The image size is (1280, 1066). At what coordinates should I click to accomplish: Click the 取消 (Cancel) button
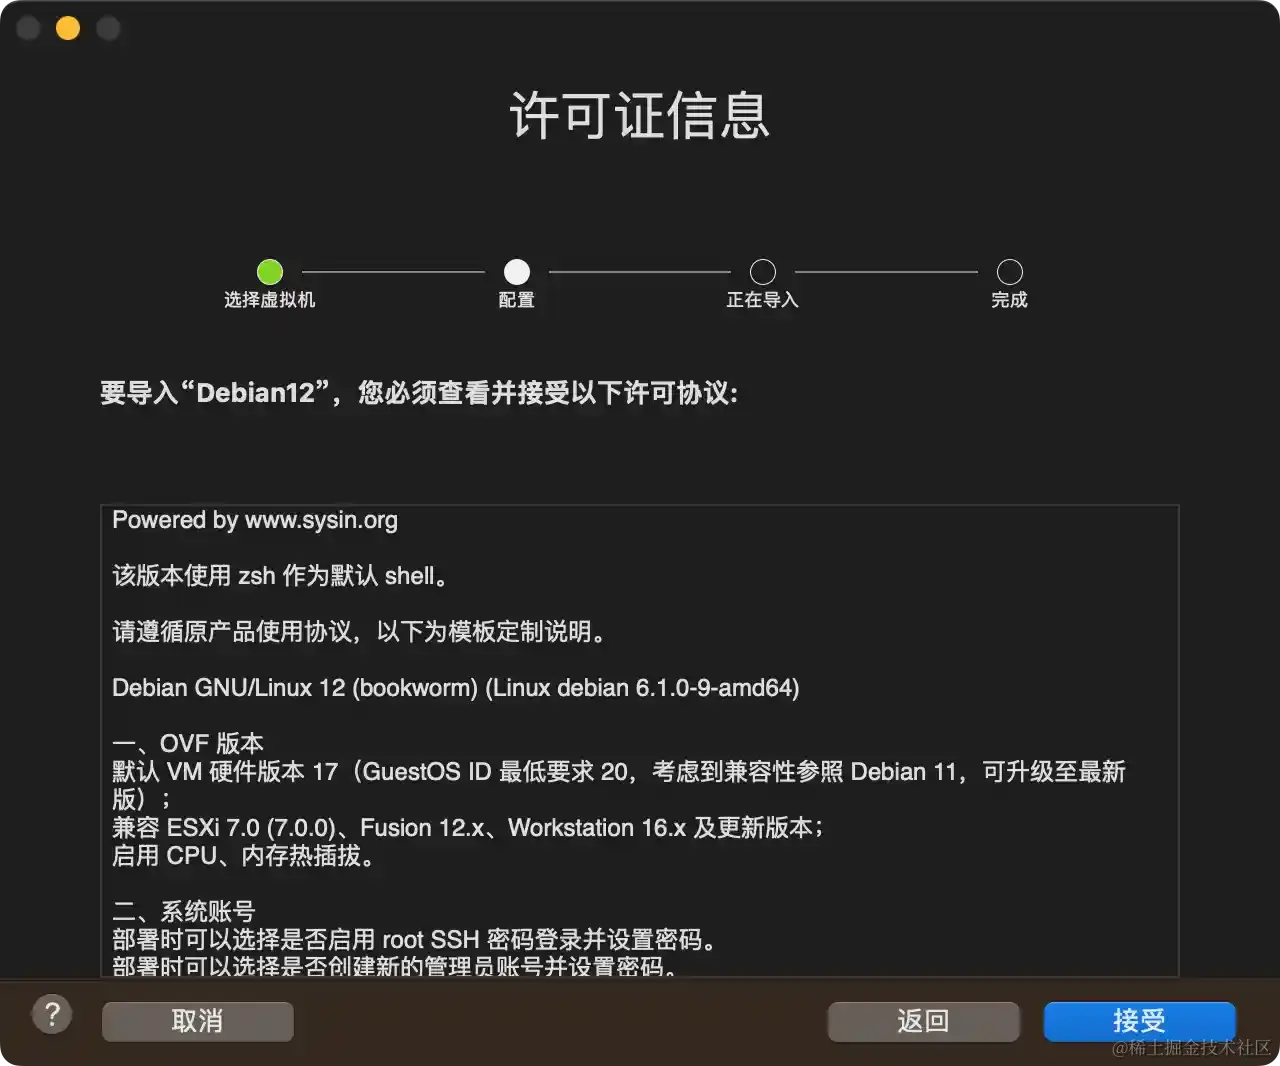(197, 1021)
